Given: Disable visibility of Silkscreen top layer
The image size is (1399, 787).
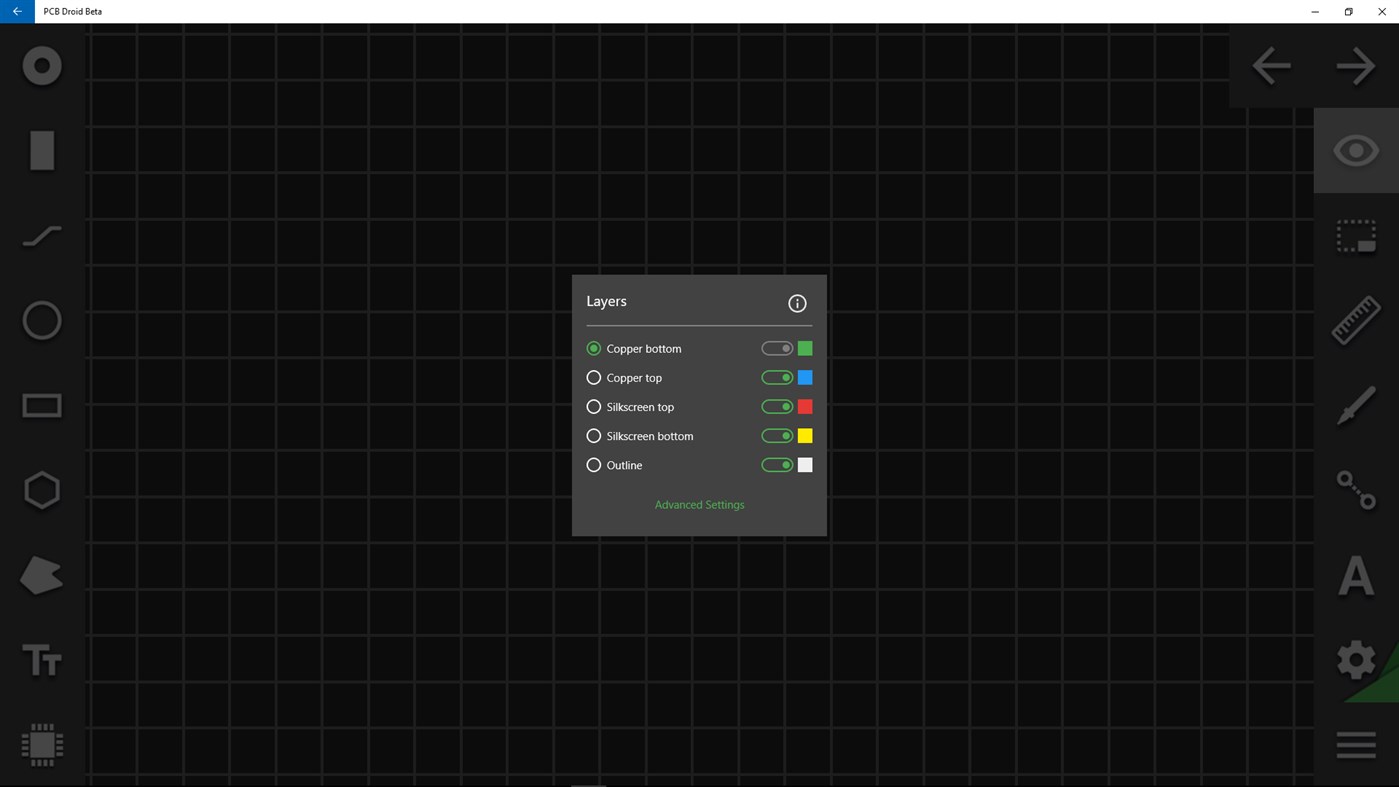Looking at the screenshot, I should coord(778,406).
